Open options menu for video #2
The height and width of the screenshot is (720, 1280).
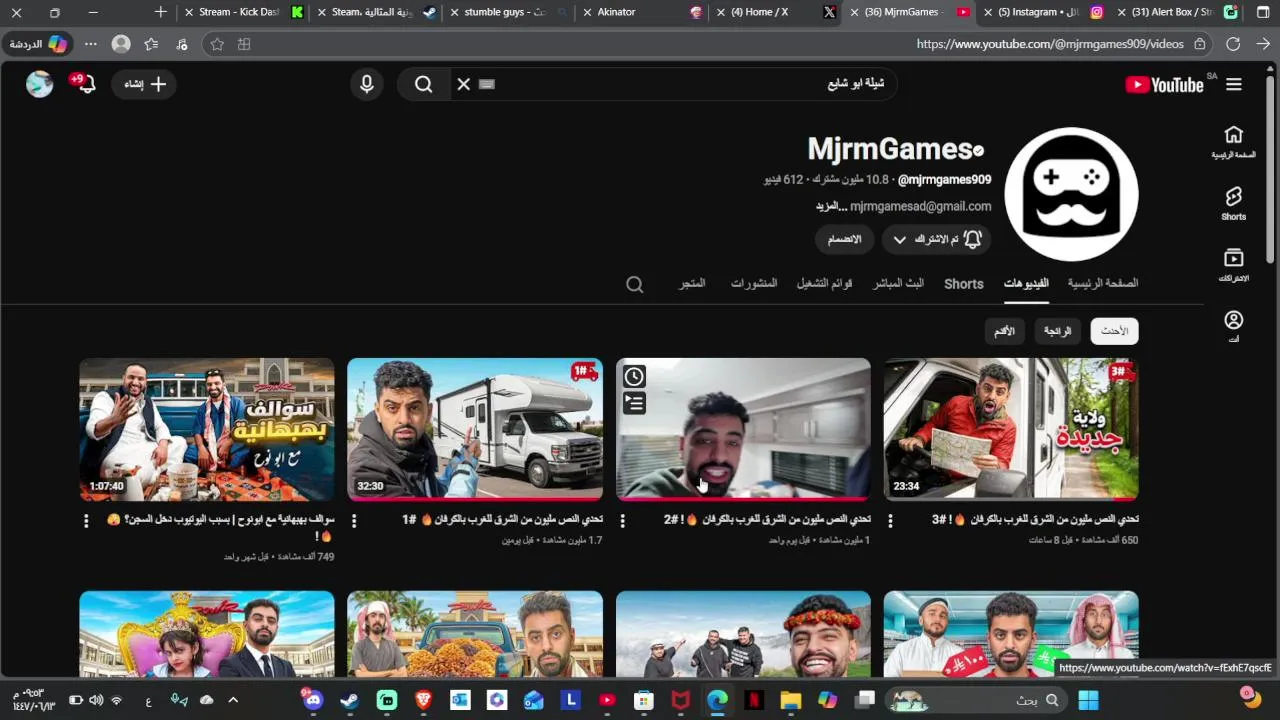622,521
